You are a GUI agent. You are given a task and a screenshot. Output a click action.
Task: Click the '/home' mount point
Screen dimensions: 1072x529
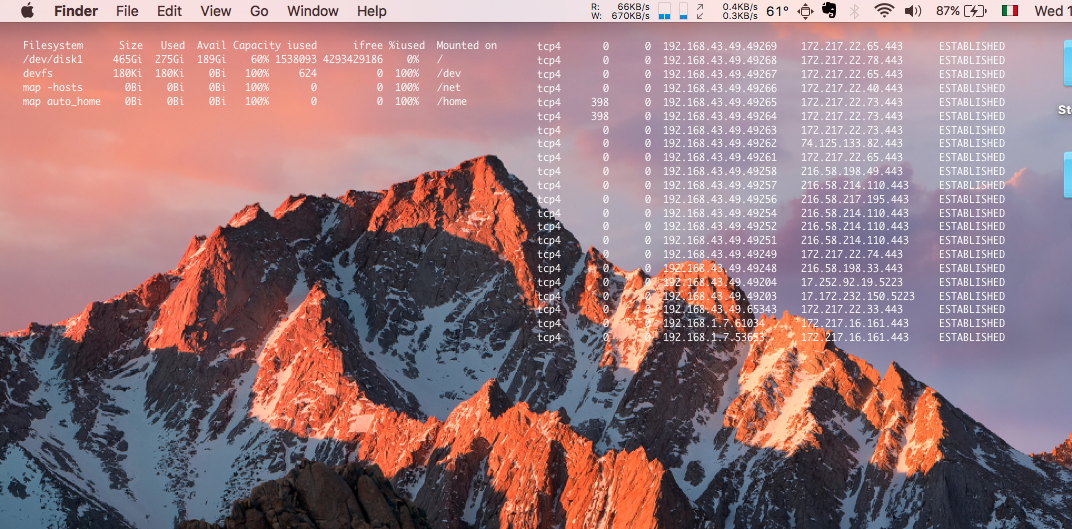pos(451,101)
